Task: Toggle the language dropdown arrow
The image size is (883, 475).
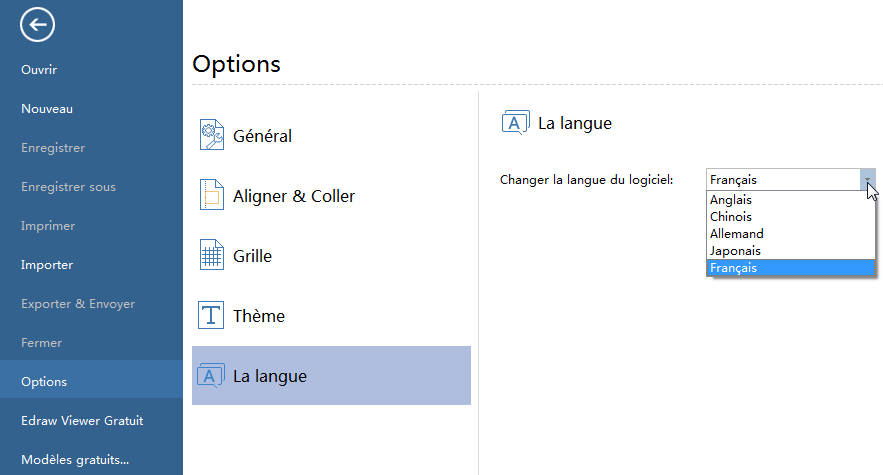Action: pyautogui.click(x=868, y=180)
